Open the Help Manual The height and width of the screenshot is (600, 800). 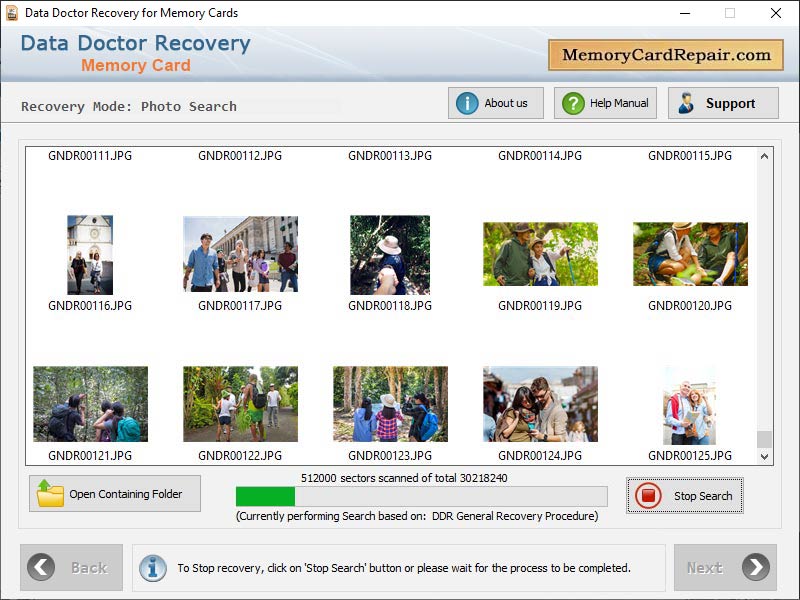[x=604, y=102]
